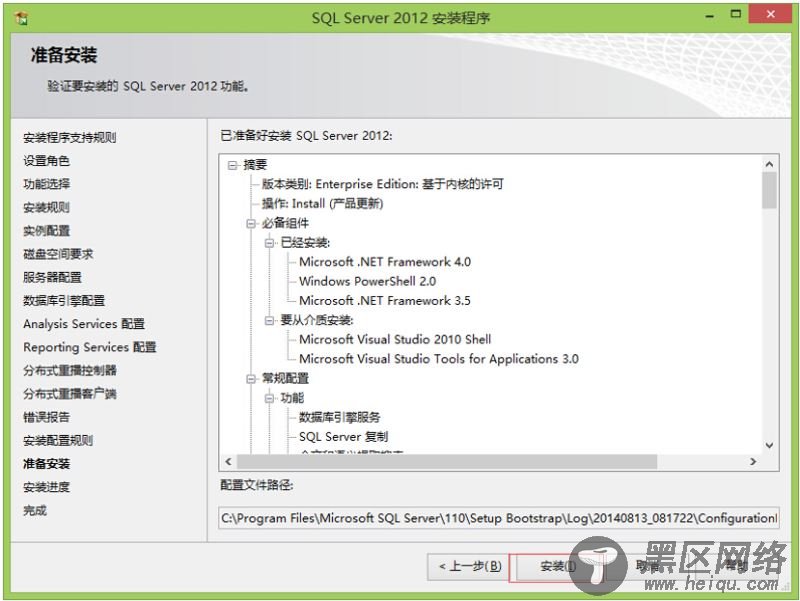Select Visual Studio Tools for Applications 3.0
Viewport: 800px width, 601px height.
tap(439, 359)
